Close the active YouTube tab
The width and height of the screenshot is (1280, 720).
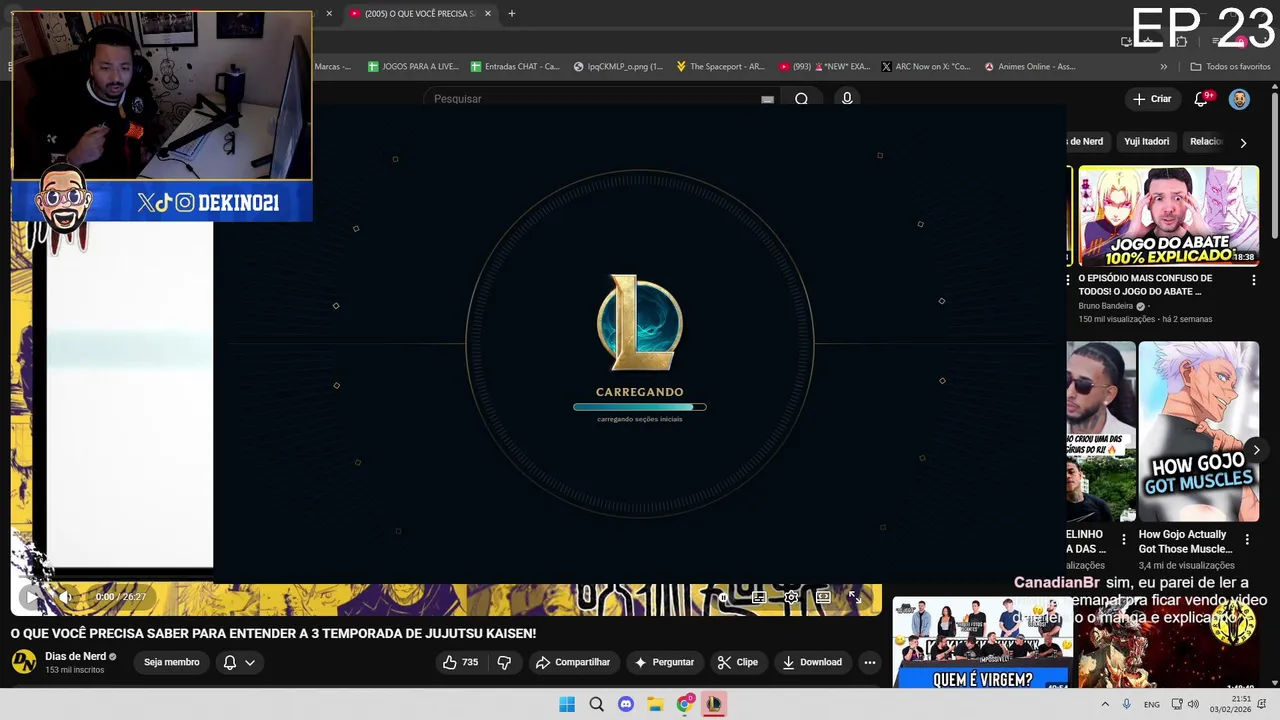488,13
